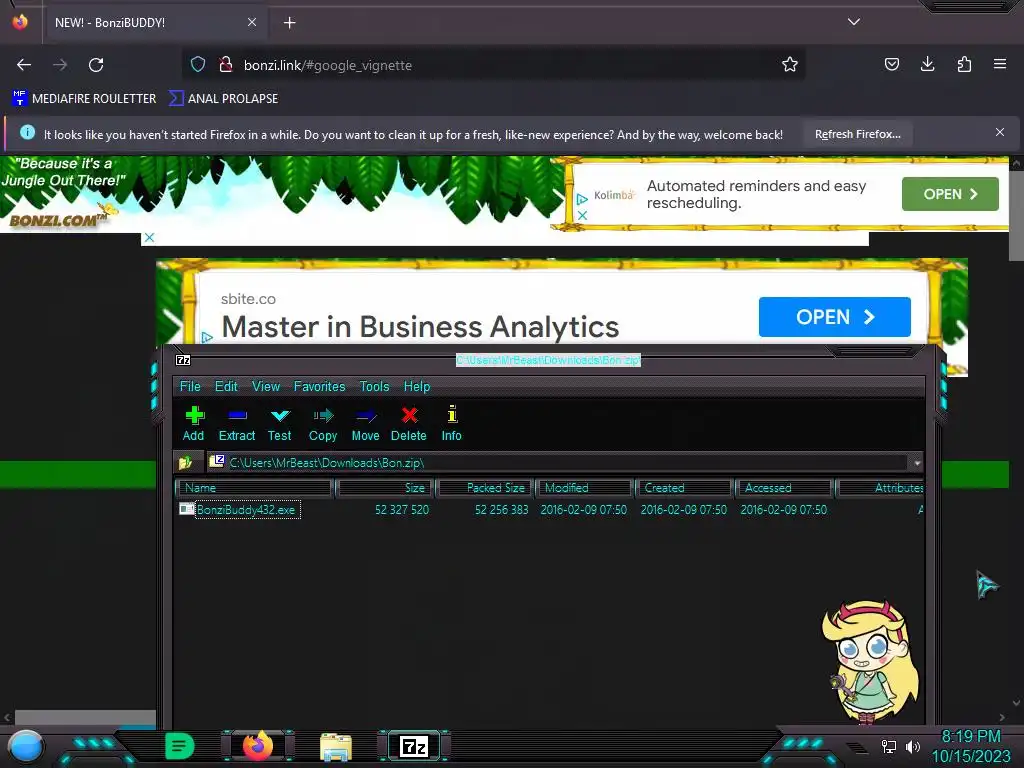
Task: Bookmark this page with the star
Action: click(790, 65)
